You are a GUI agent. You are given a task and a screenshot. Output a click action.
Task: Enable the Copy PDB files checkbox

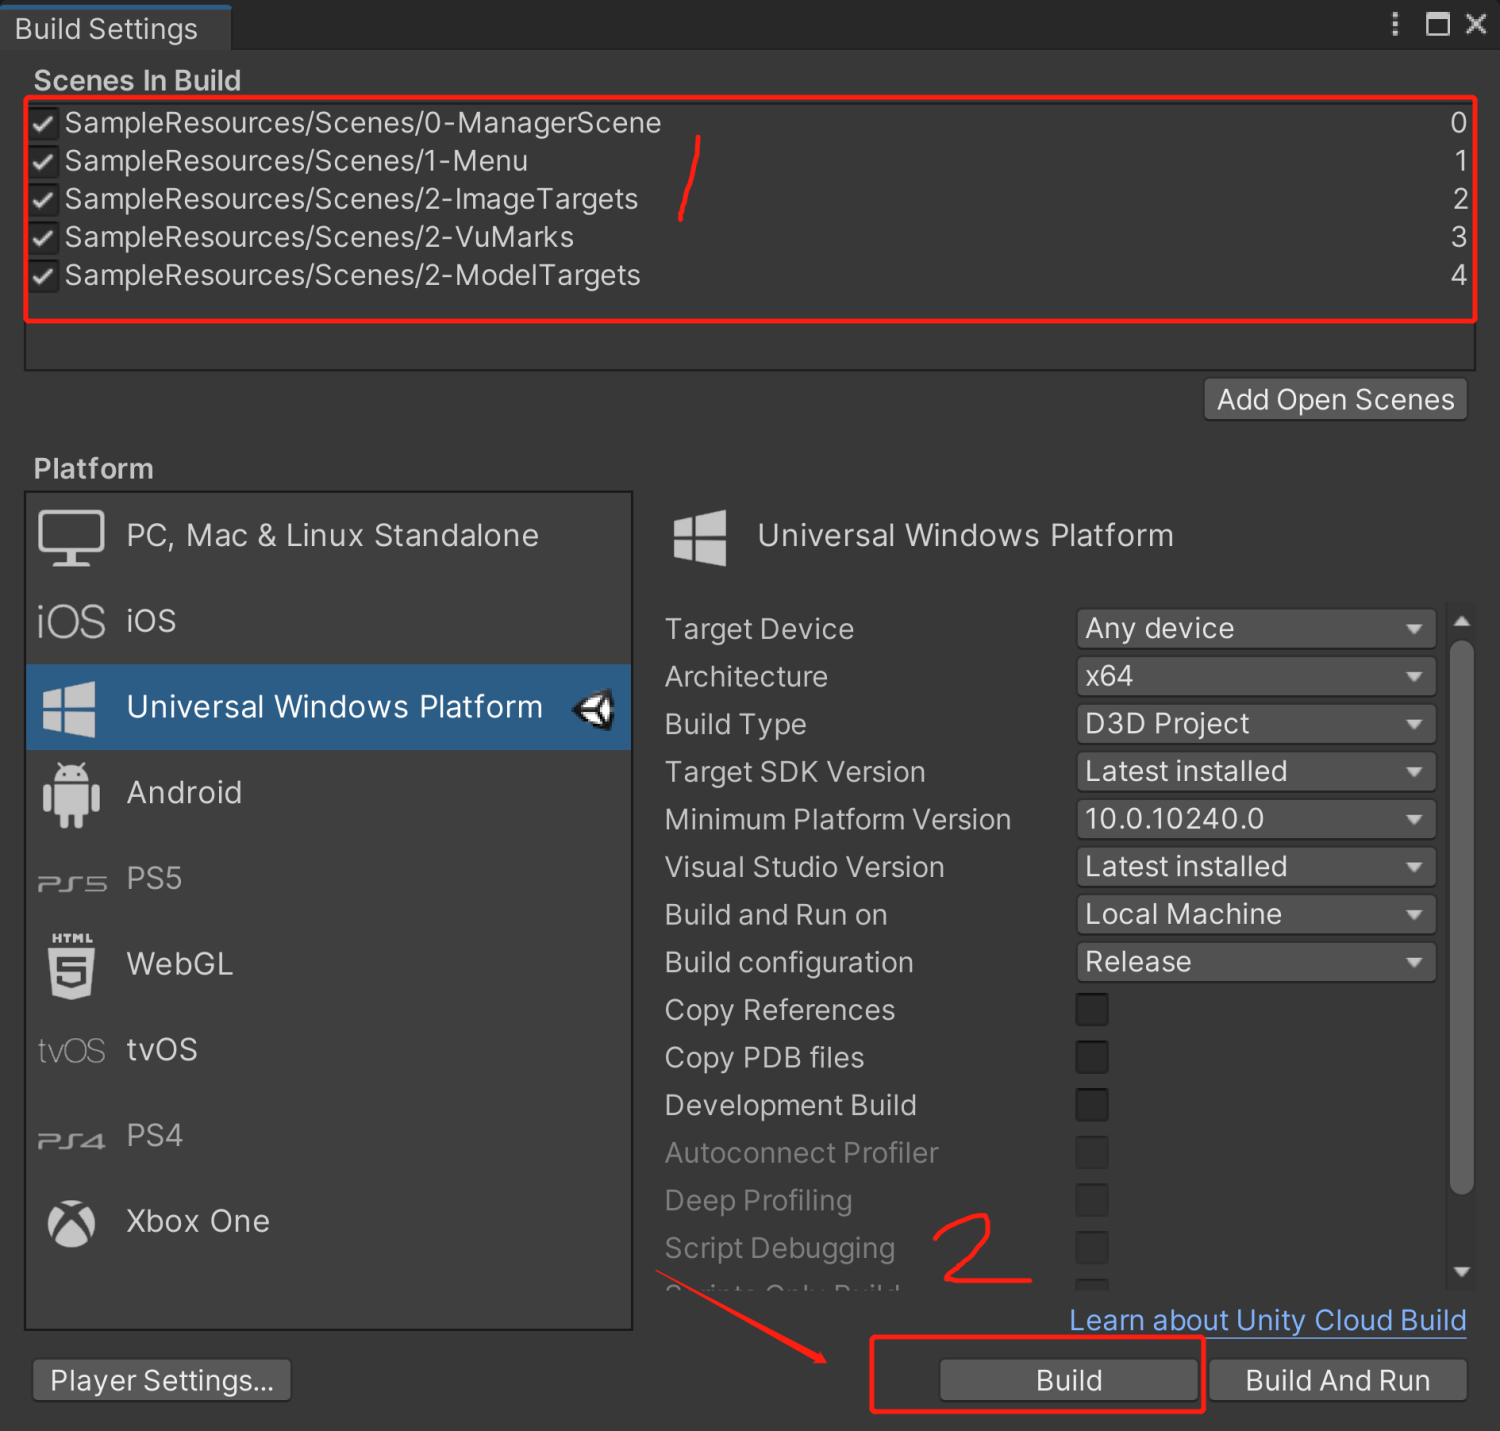click(1092, 1057)
